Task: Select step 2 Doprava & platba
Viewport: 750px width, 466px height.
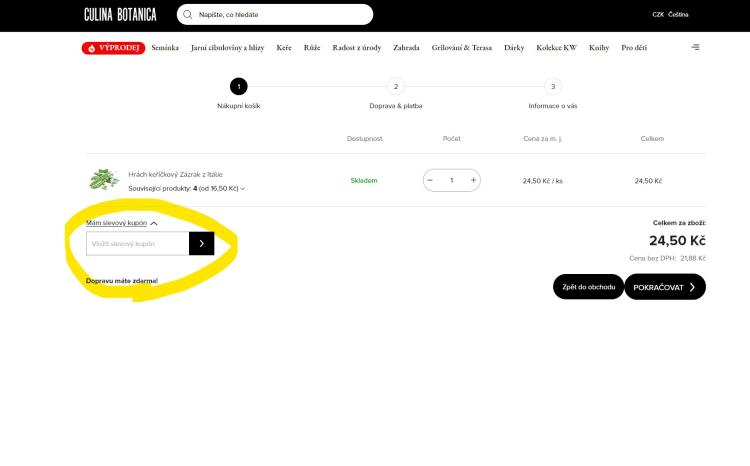Action: tap(396, 87)
